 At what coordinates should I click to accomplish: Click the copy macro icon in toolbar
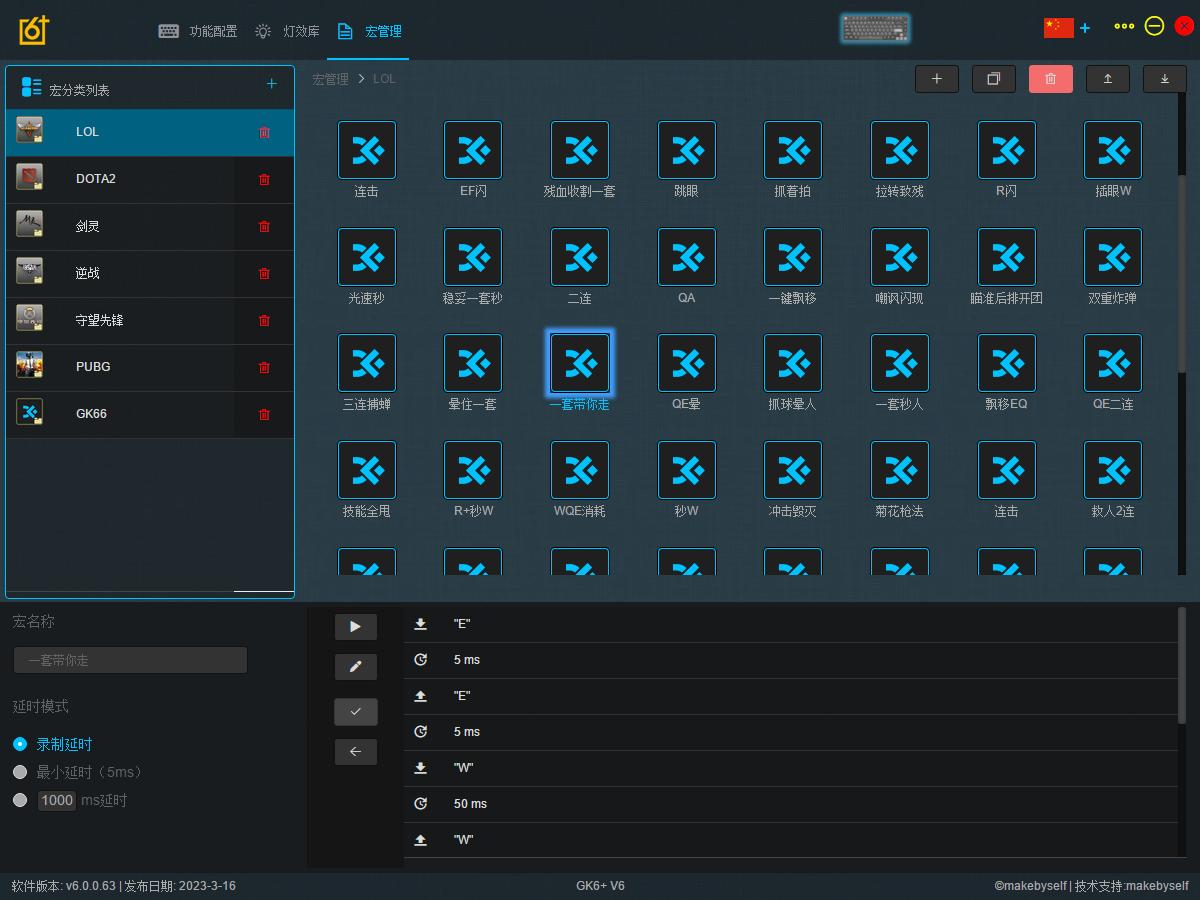click(993, 79)
